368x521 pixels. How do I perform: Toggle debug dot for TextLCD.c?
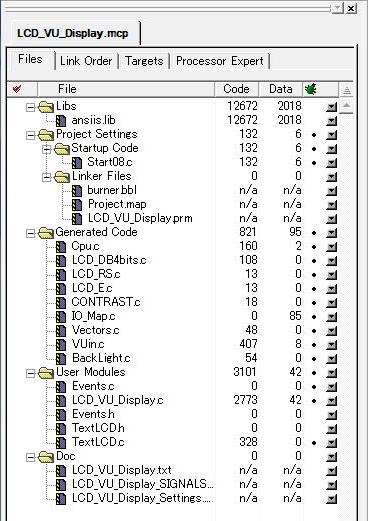click(x=314, y=443)
